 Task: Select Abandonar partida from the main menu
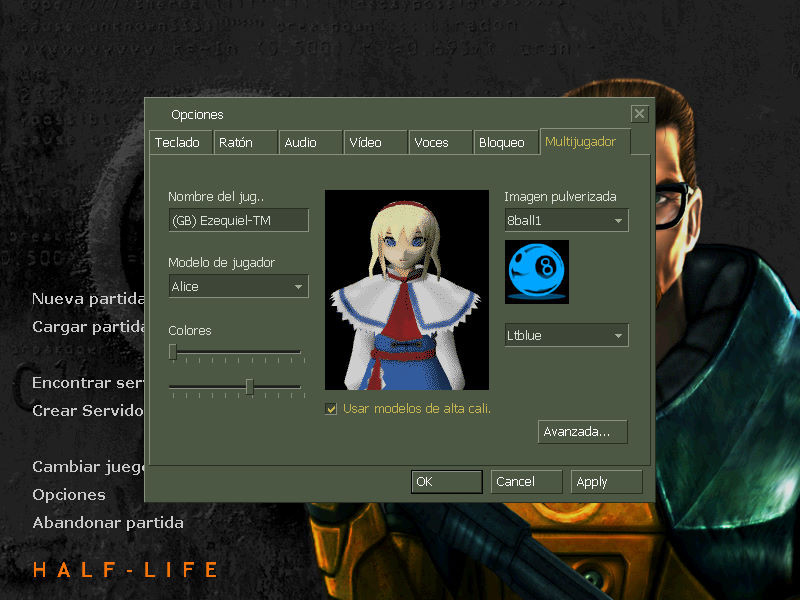pyautogui.click(x=110, y=522)
